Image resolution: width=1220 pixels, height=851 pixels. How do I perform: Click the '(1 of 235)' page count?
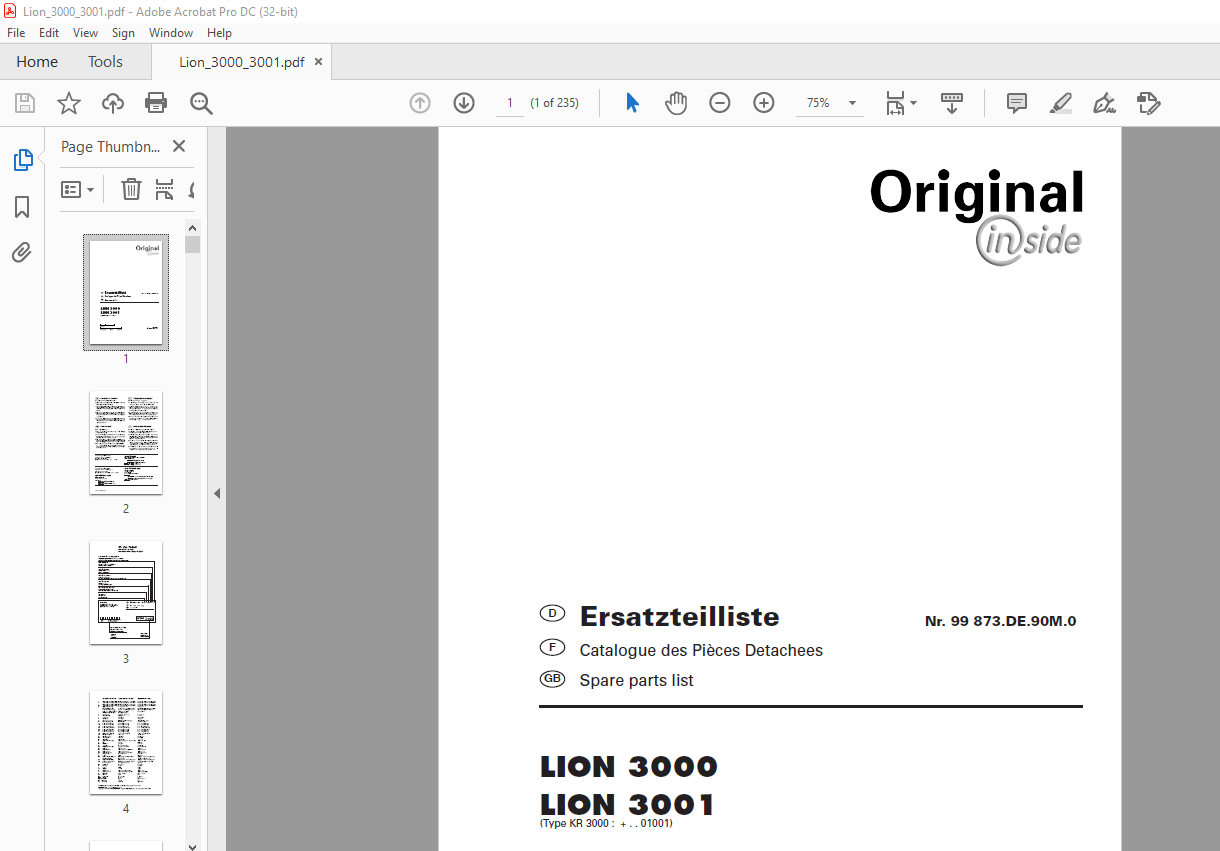554,103
